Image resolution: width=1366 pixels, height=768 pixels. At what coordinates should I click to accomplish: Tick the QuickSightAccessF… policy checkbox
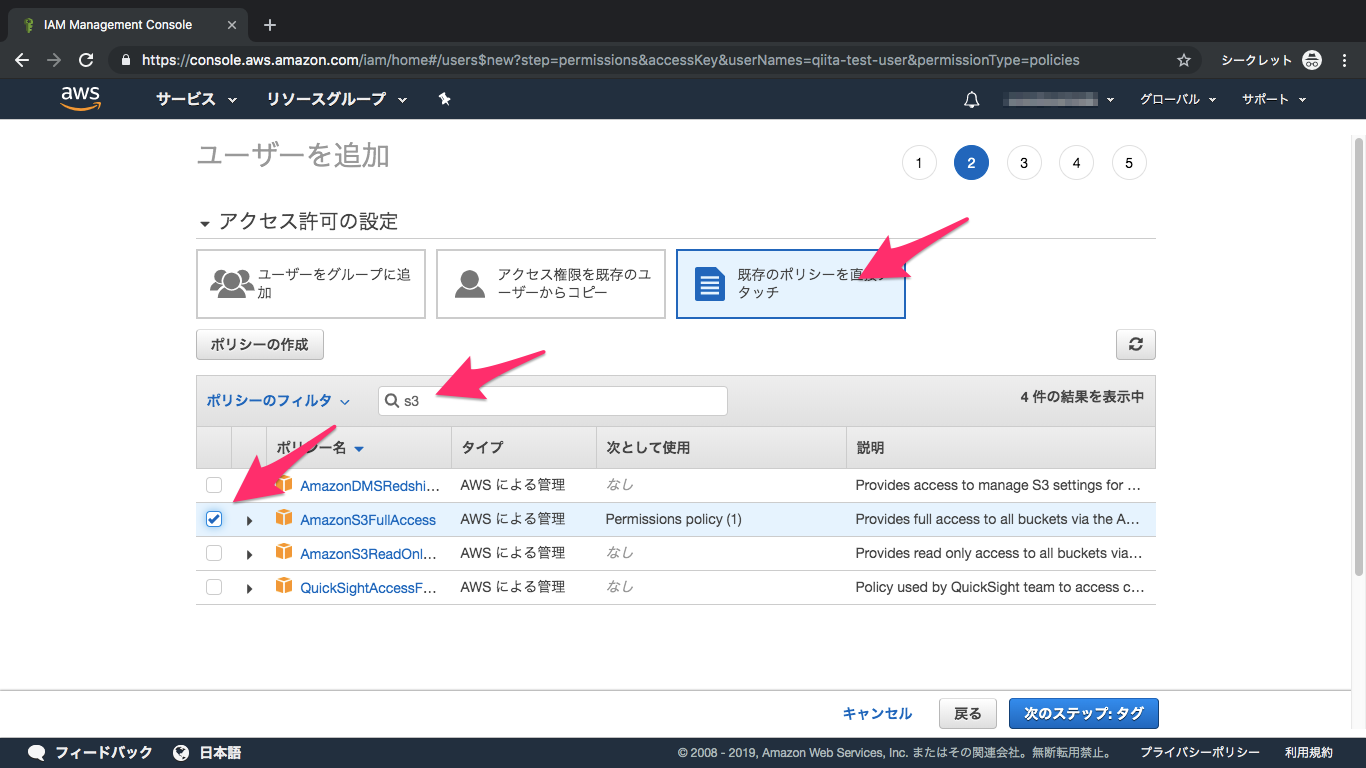click(x=214, y=587)
